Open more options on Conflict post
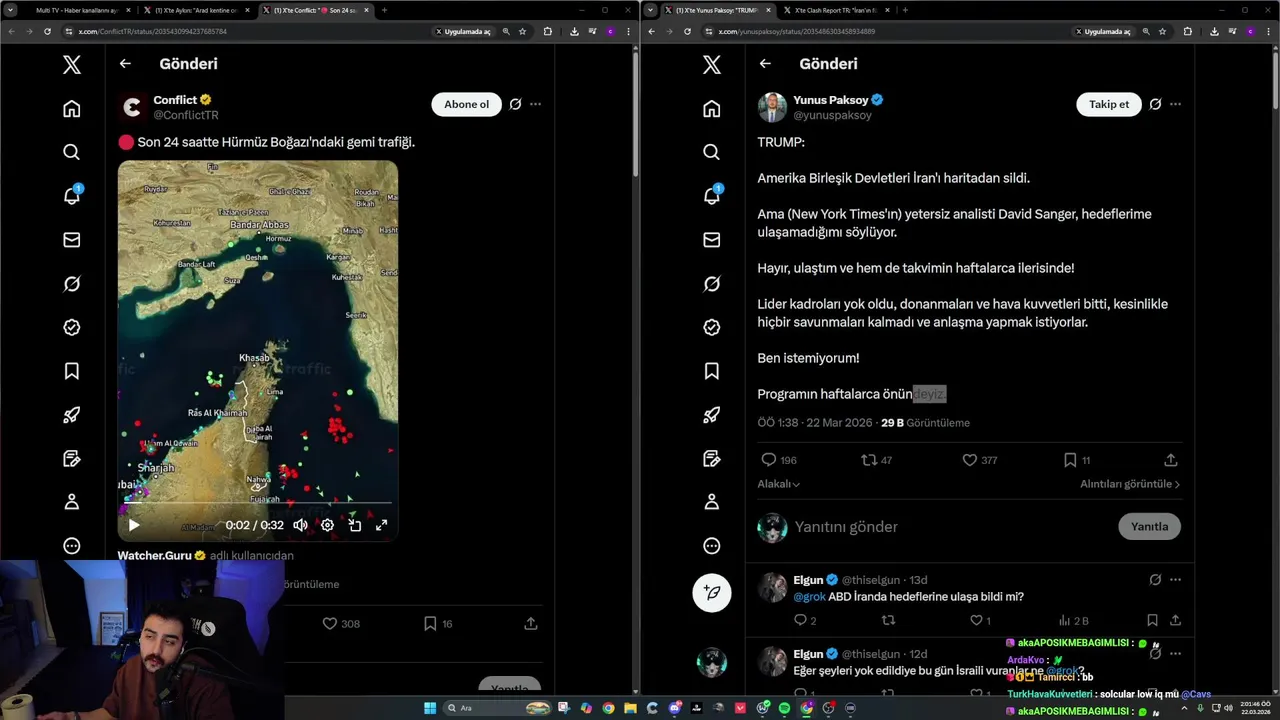The height and width of the screenshot is (720, 1280). (535, 104)
